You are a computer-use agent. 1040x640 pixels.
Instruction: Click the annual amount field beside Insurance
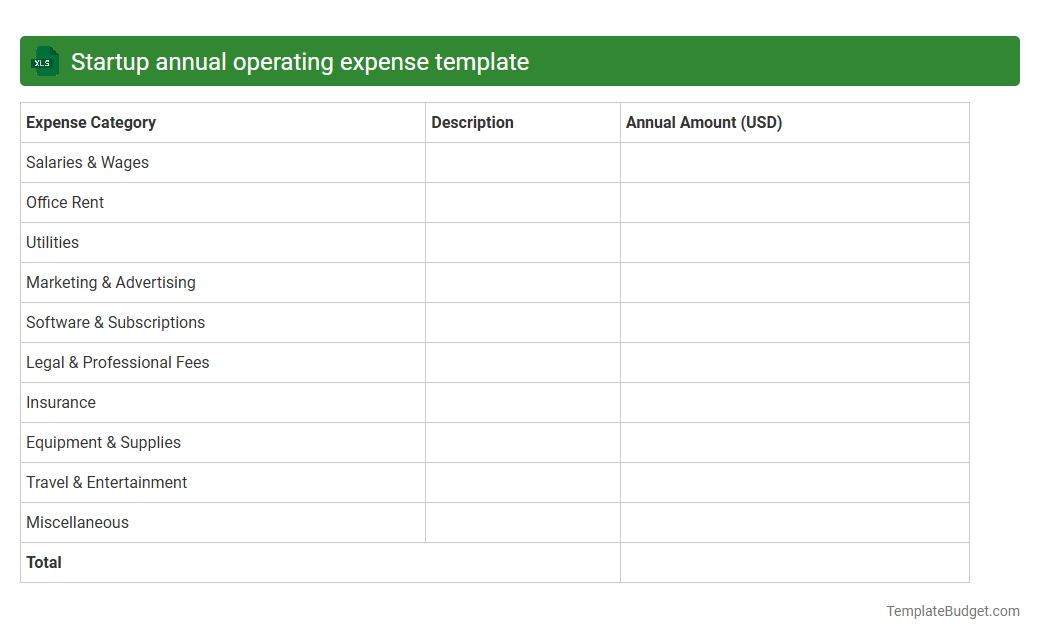coord(794,402)
